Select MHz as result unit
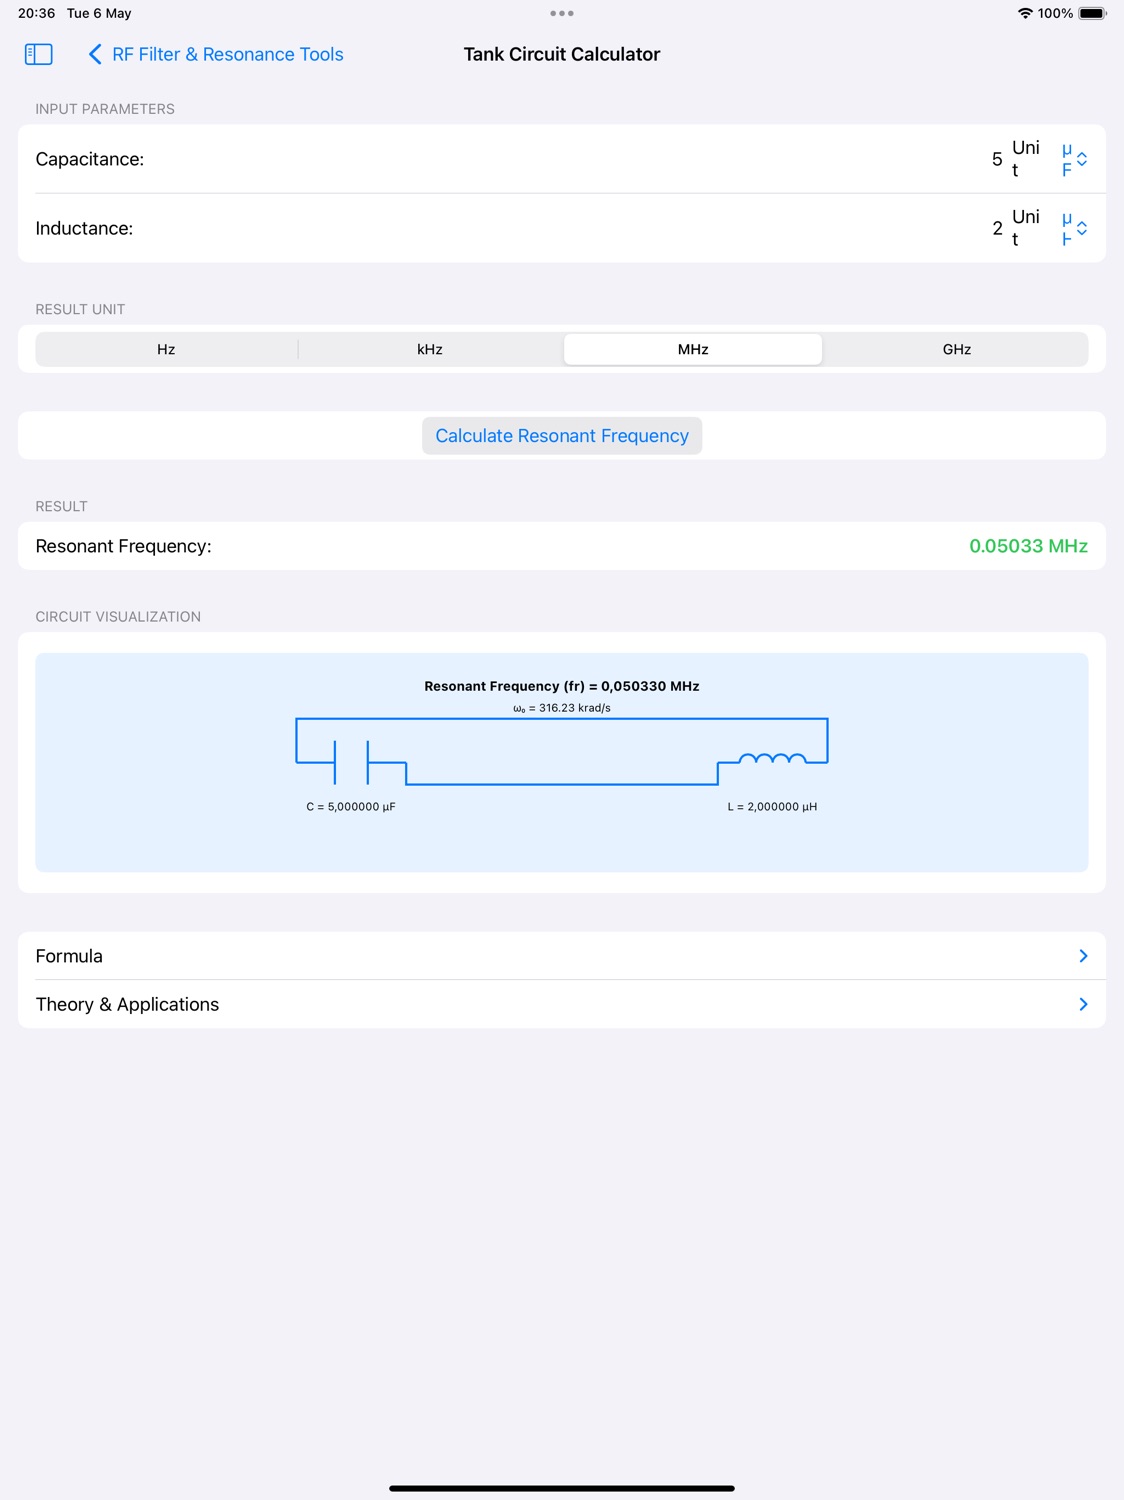This screenshot has width=1124, height=1500. point(693,349)
